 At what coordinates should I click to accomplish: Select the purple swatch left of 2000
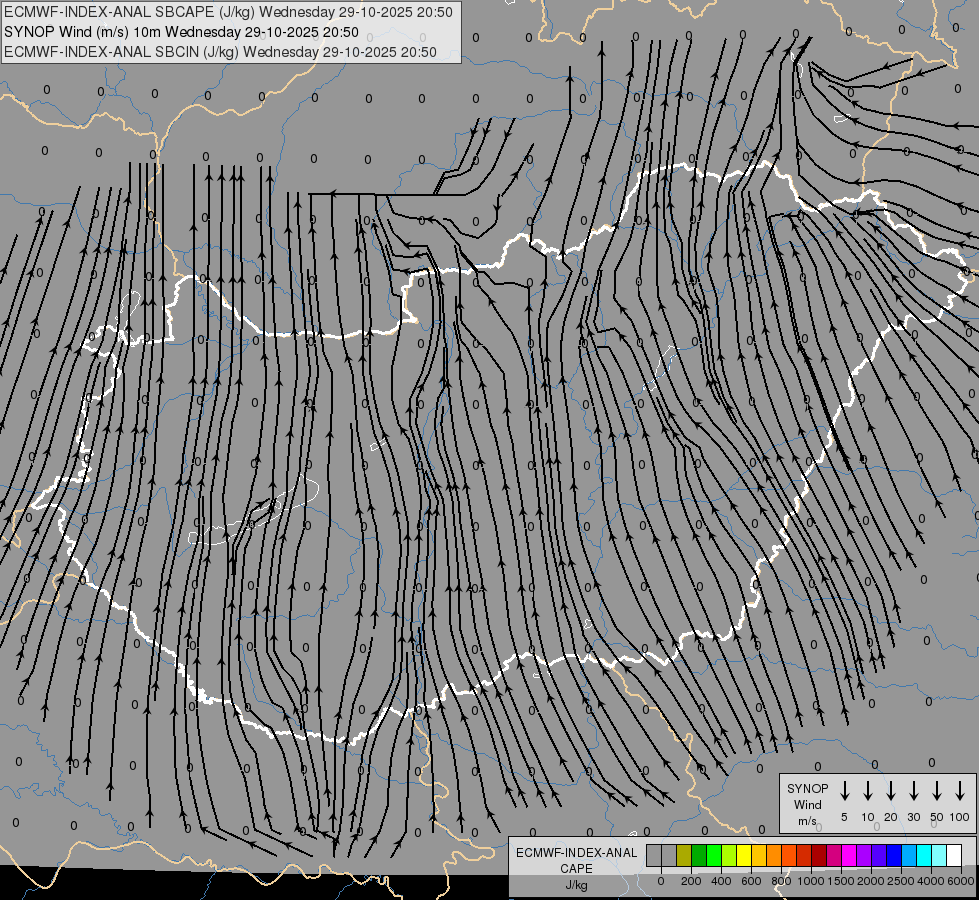point(863,855)
